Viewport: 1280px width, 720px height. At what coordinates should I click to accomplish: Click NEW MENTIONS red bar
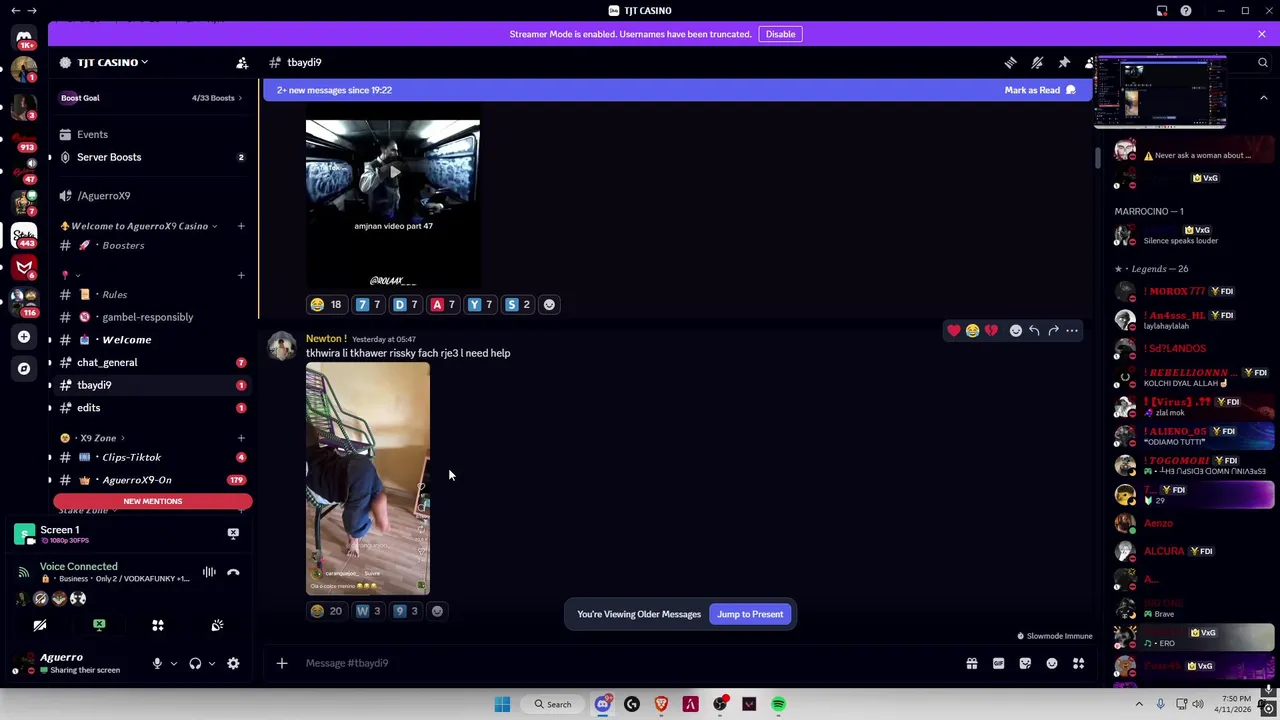tap(153, 501)
